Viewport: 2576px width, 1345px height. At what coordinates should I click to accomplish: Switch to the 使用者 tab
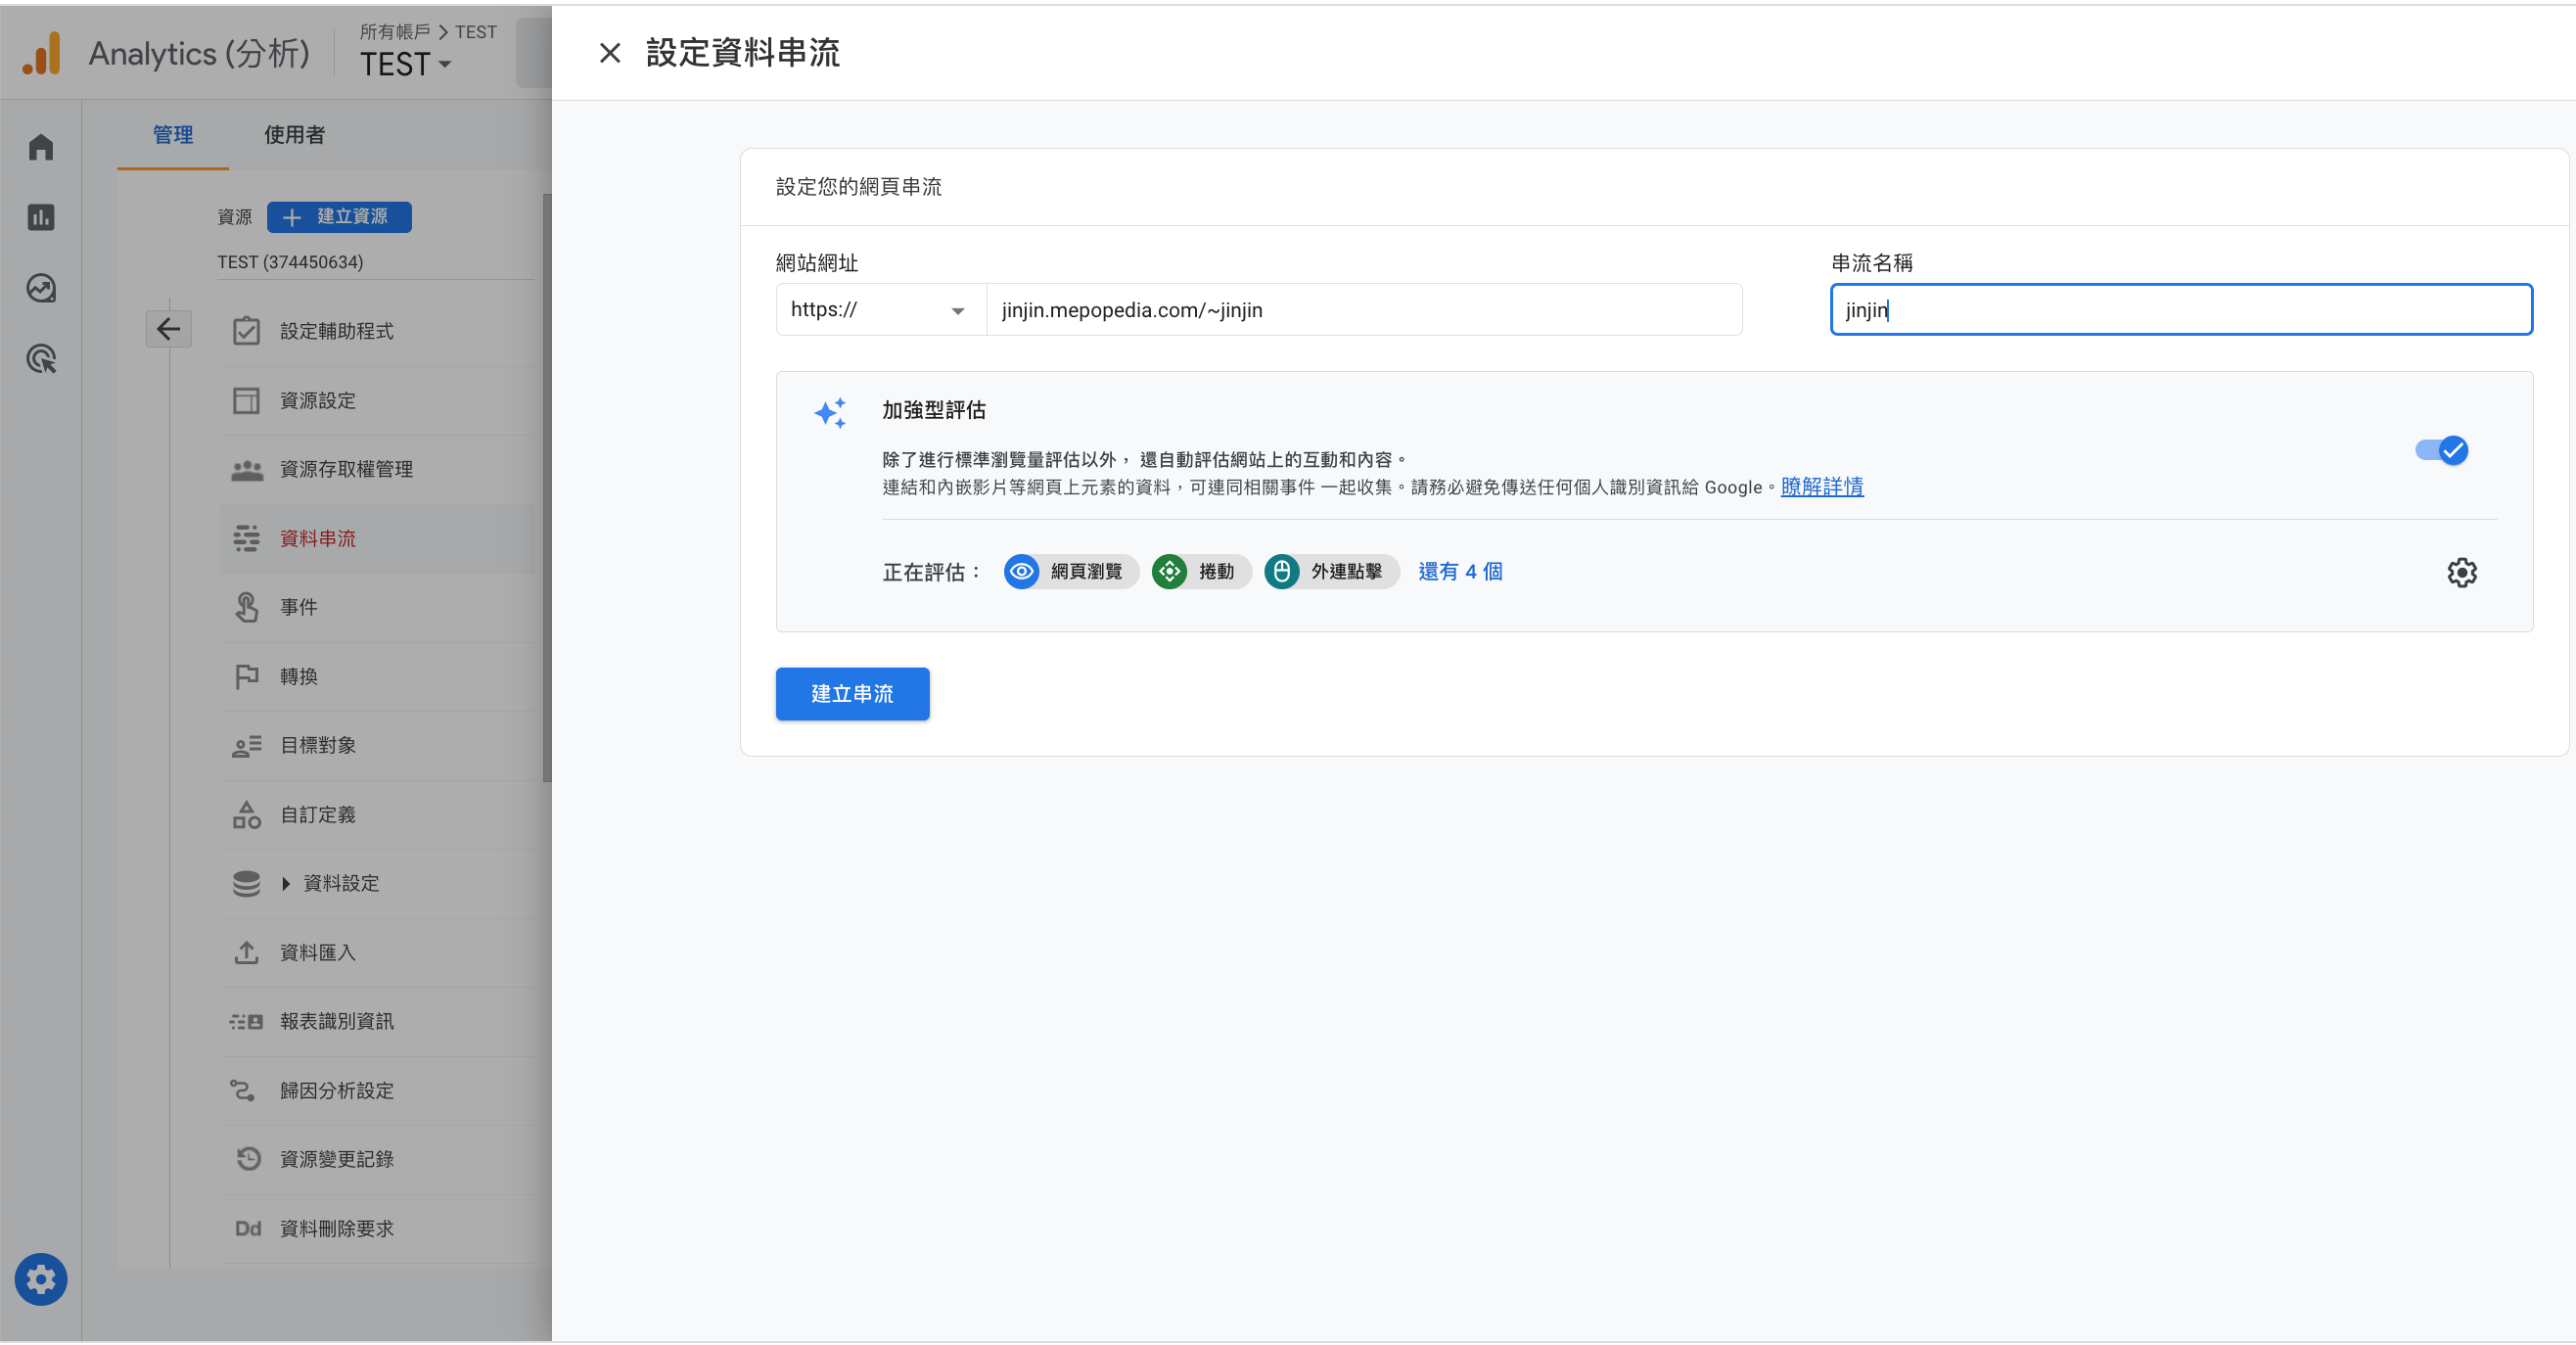(x=294, y=135)
